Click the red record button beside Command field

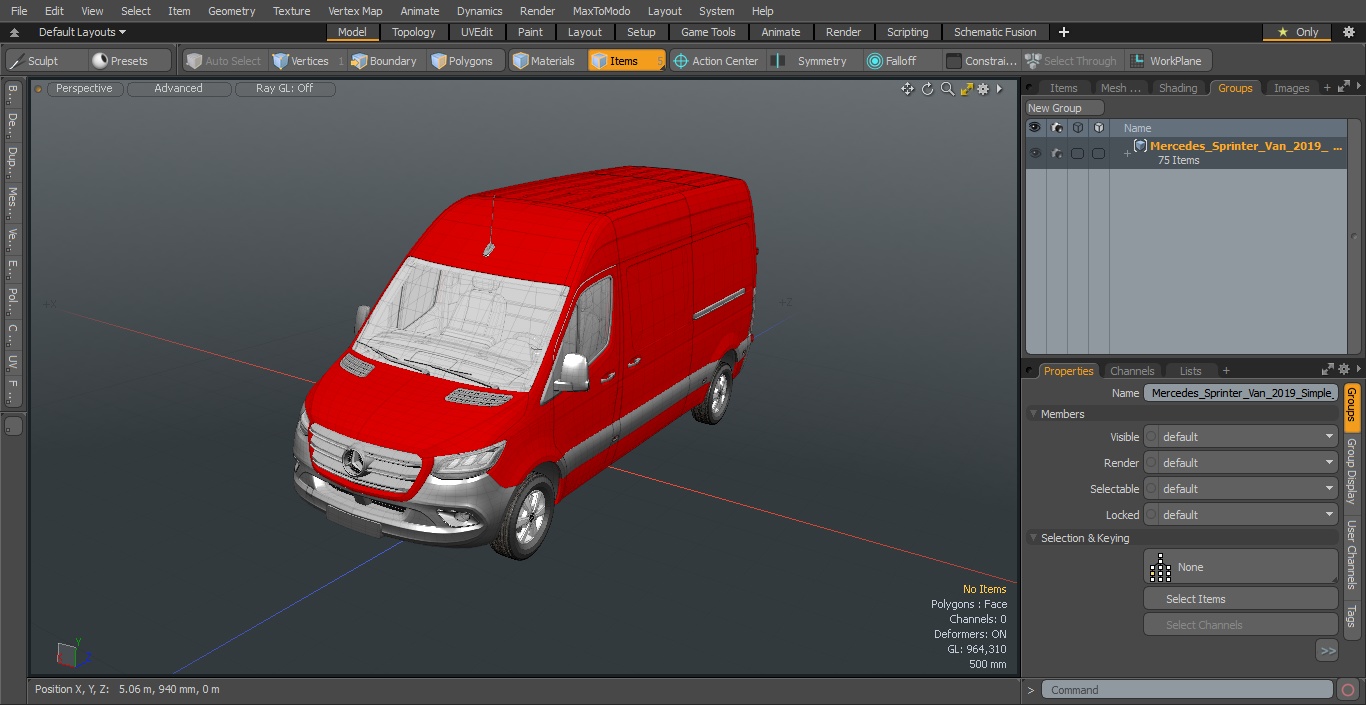point(1347,690)
